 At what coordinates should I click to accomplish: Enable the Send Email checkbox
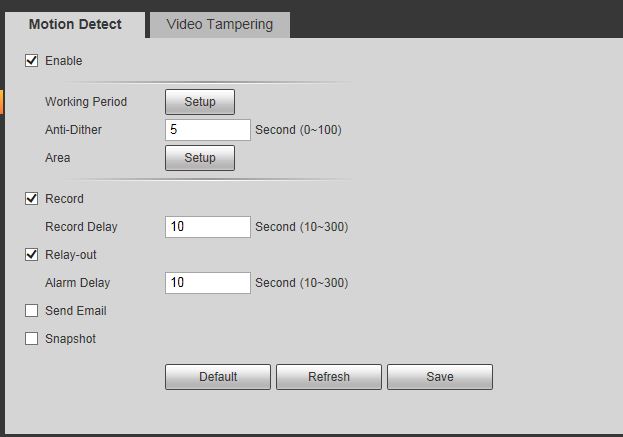[x=31, y=310]
